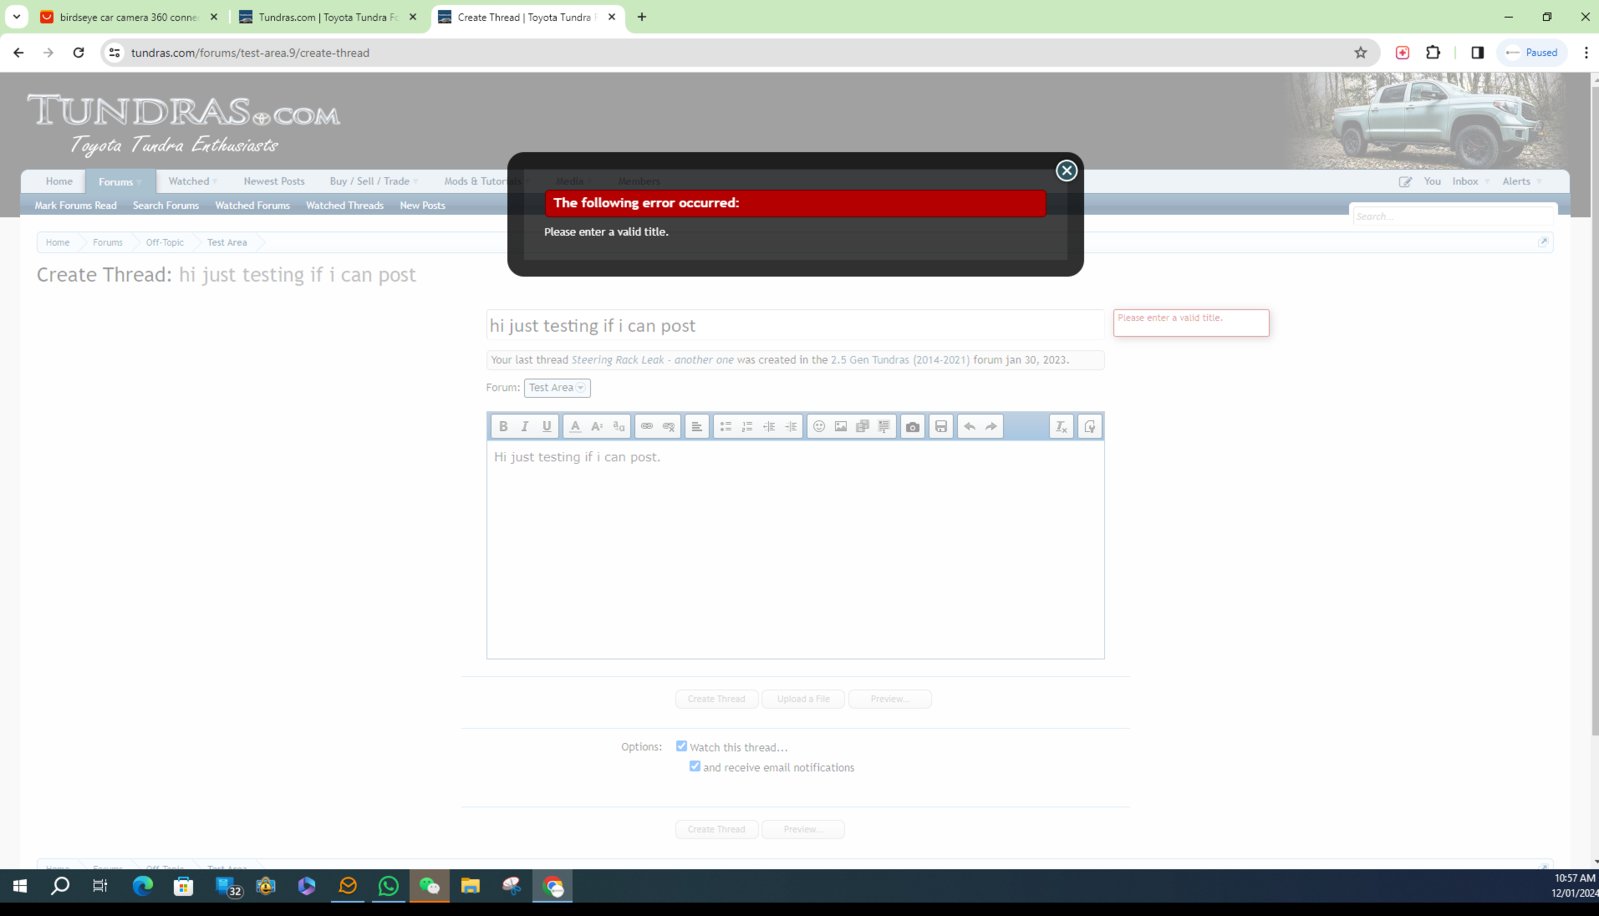Insert unordered bullet list

point(726,427)
